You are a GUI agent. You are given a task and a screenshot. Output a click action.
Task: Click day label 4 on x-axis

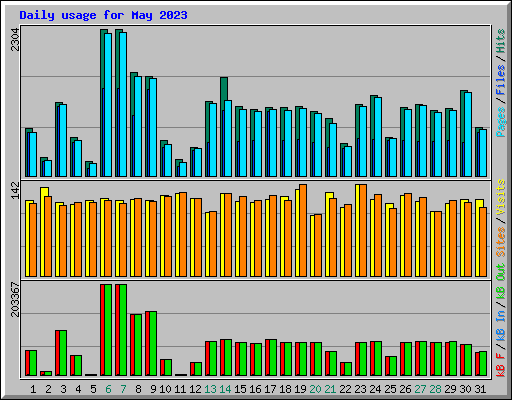pyautogui.click(x=78, y=389)
